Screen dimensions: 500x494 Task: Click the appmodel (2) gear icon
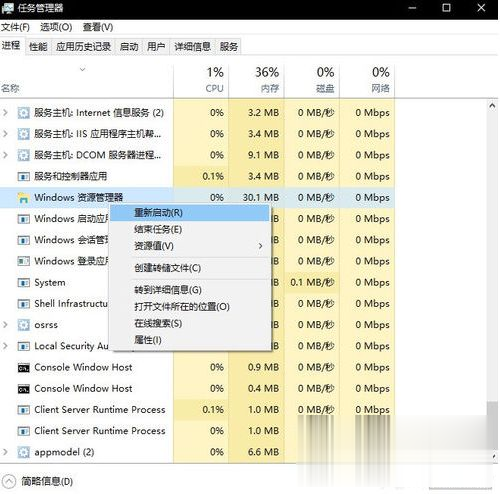coord(23,452)
